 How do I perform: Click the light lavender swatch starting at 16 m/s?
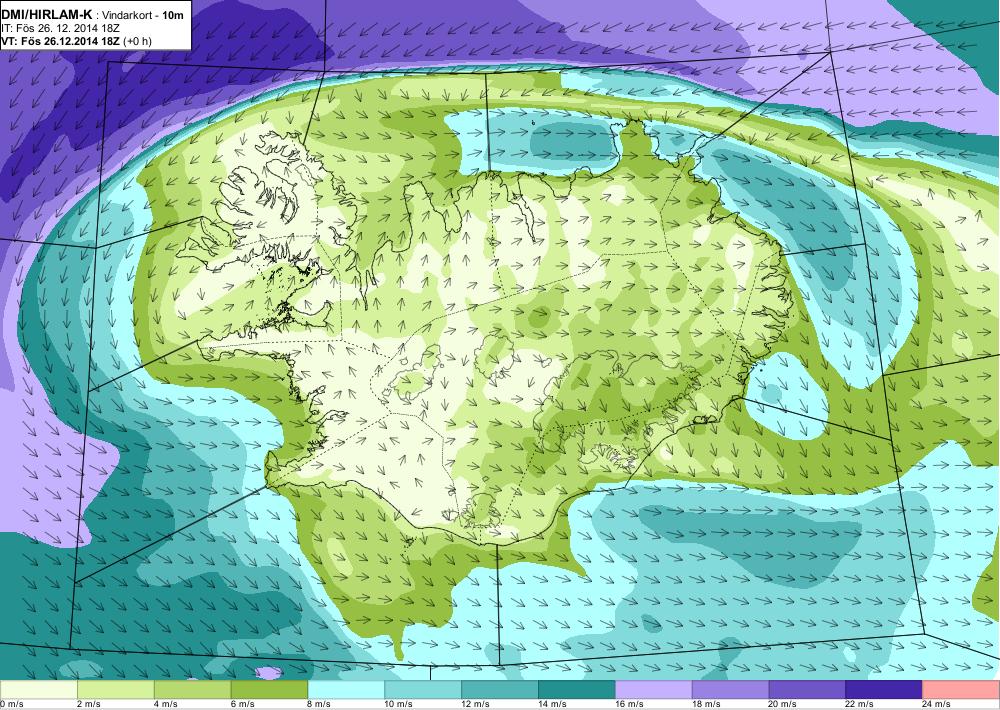click(654, 690)
